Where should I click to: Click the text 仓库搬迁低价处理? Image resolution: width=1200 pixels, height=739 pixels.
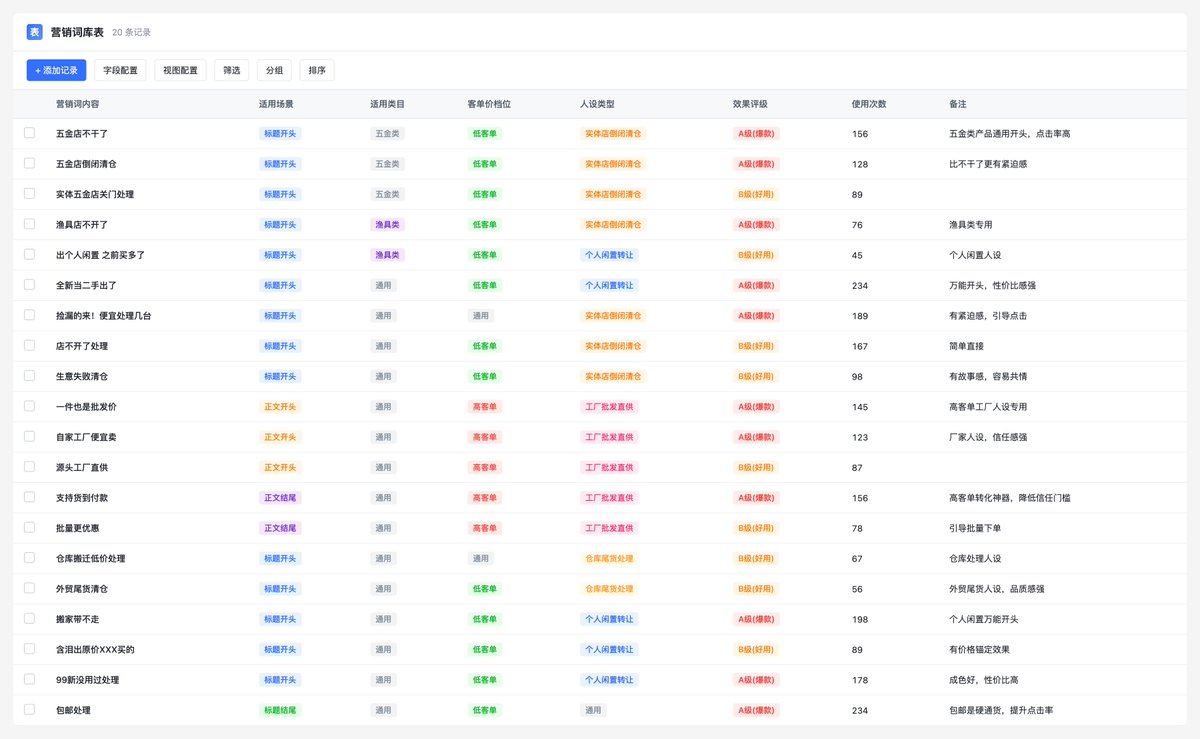point(91,558)
